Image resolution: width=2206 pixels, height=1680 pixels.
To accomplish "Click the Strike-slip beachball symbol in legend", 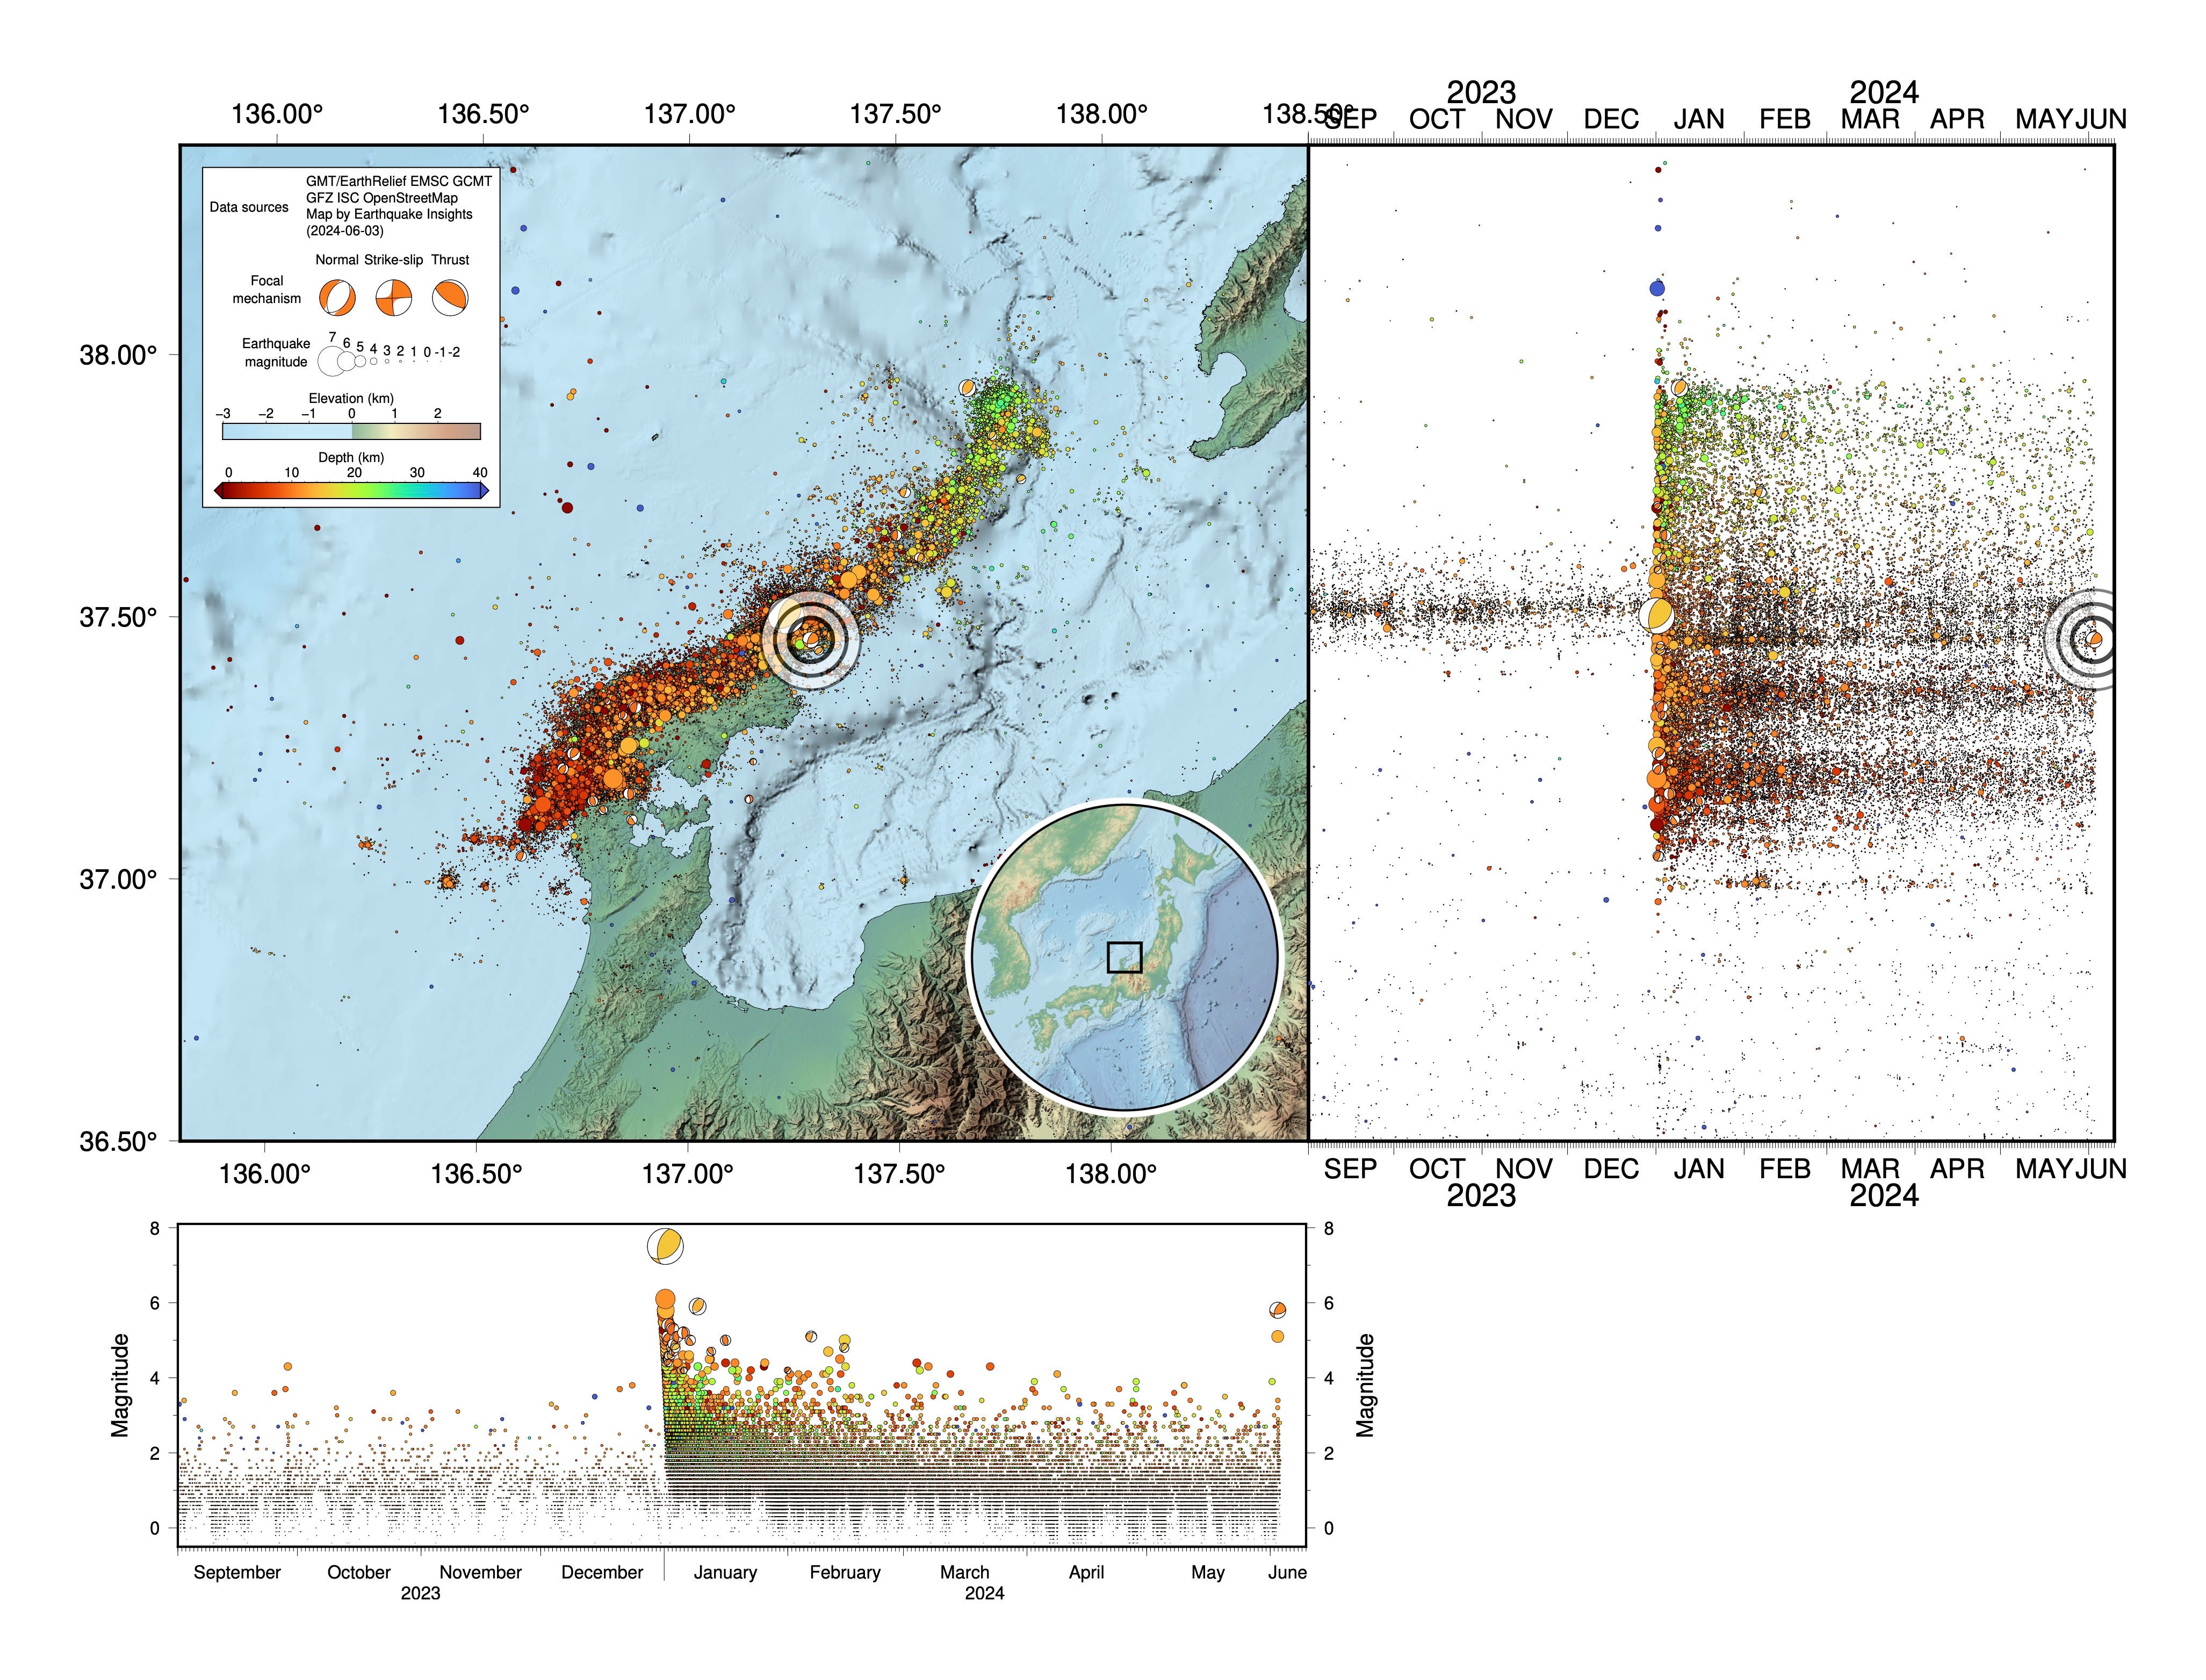I will 394,298.
